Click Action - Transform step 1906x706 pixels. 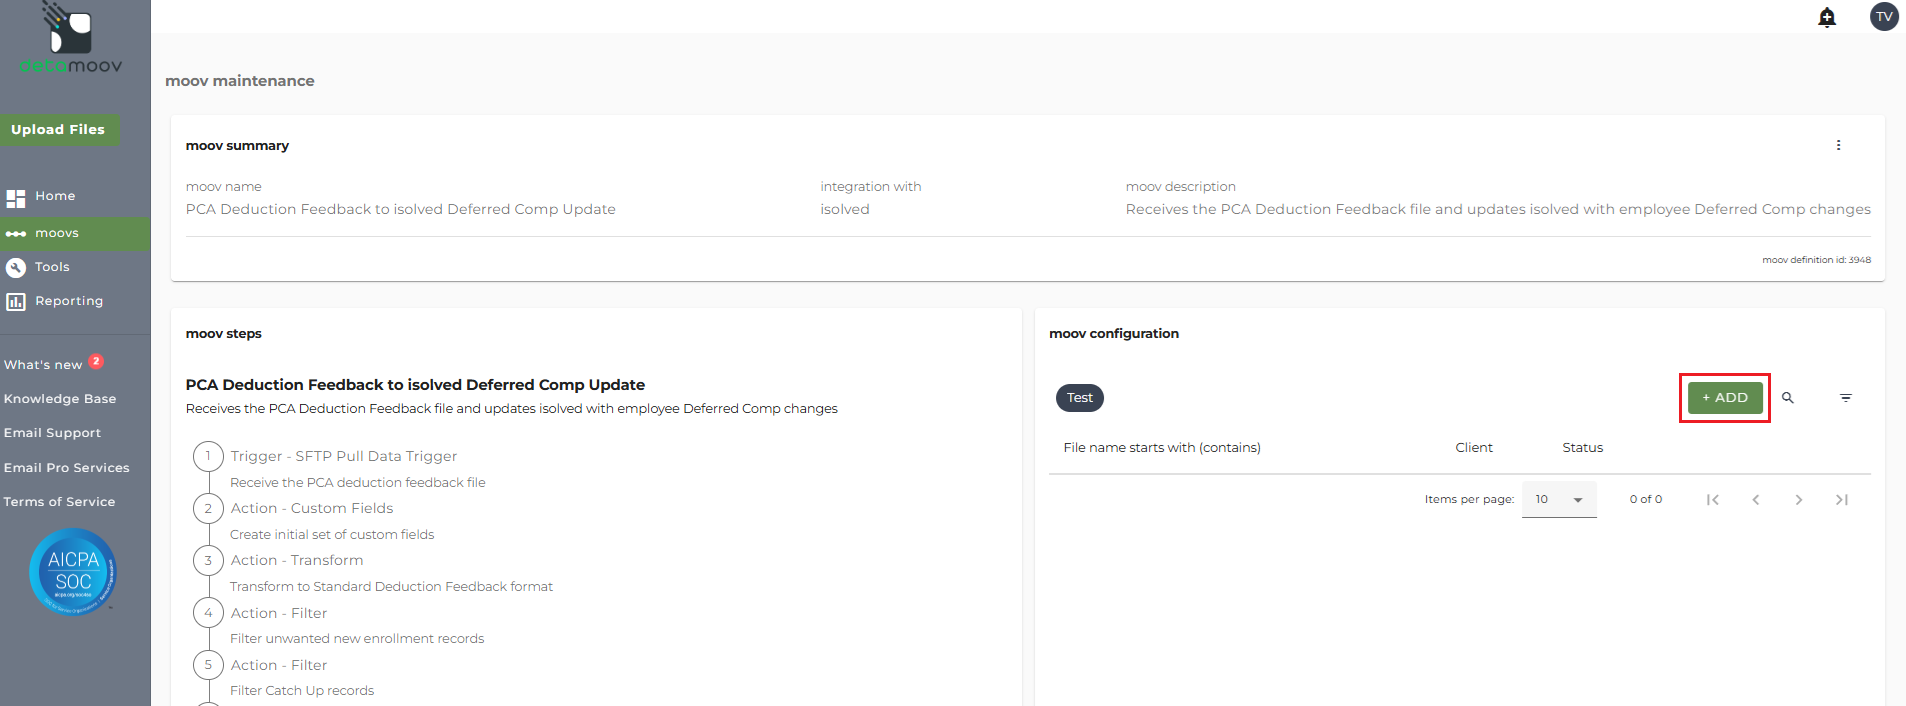pyautogui.click(x=297, y=560)
